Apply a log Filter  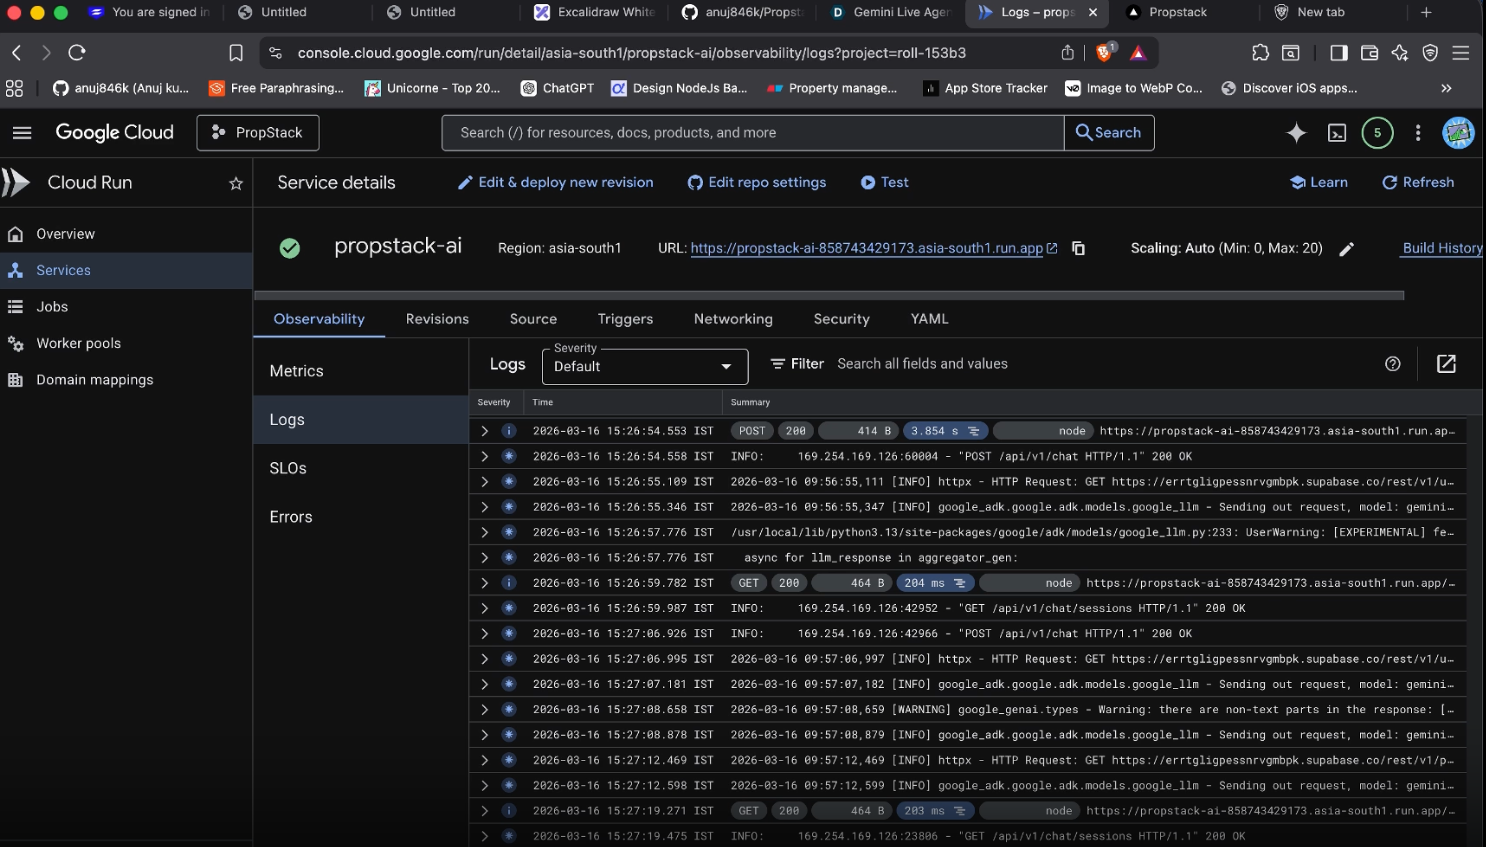(x=797, y=363)
